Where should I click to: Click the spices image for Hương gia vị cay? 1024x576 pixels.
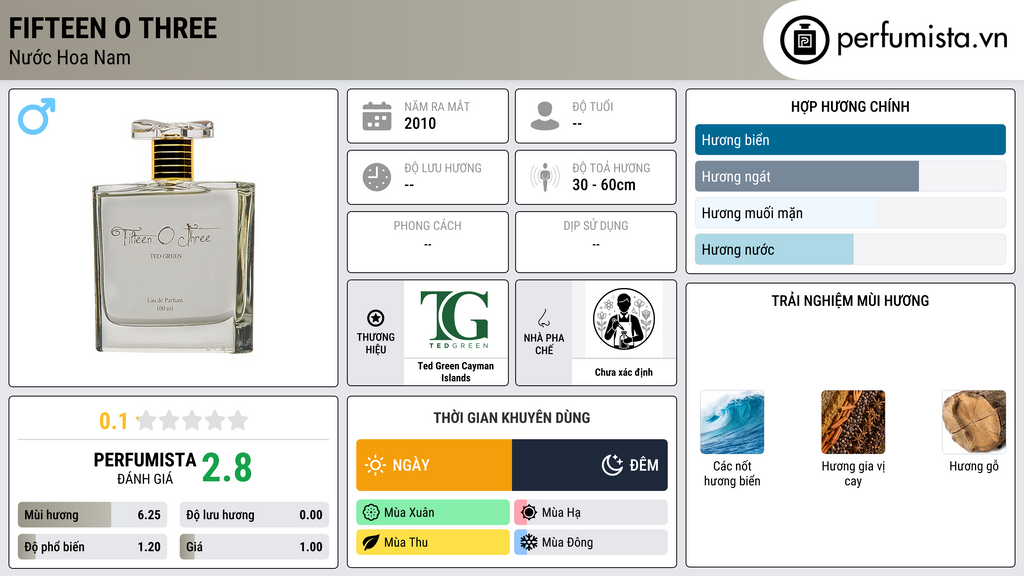coord(853,422)
